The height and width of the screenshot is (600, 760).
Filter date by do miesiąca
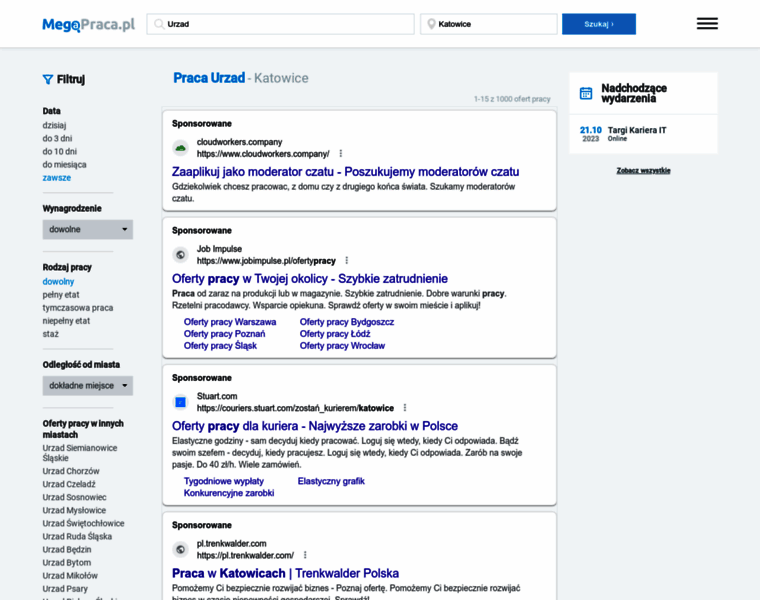(64, 165)
